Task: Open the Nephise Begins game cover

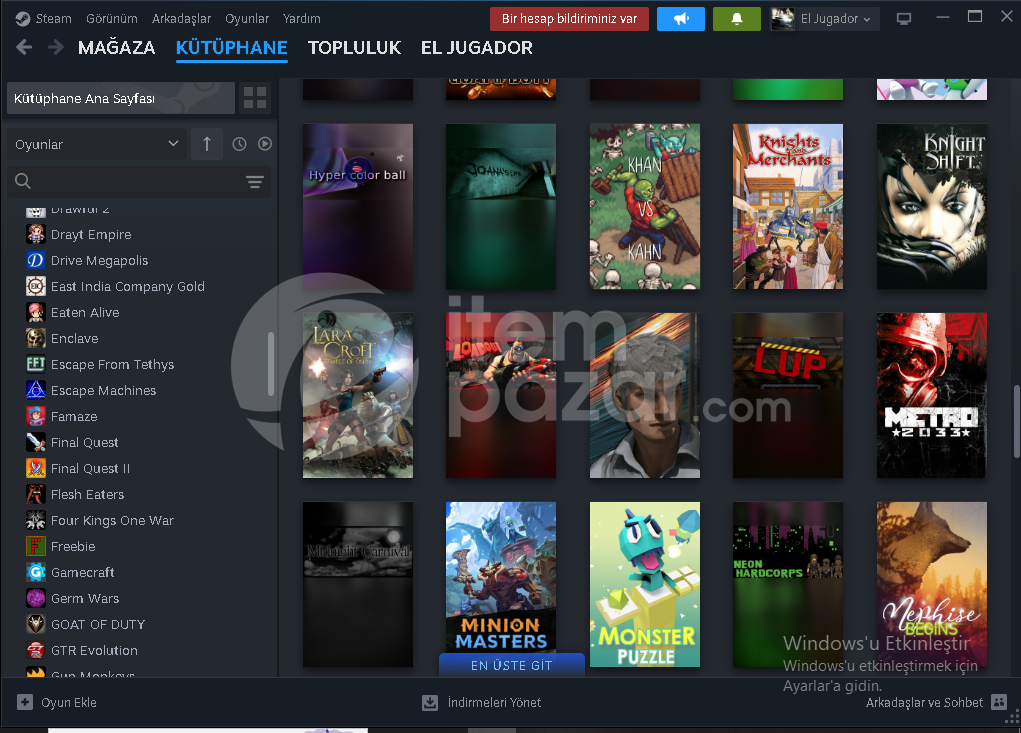Action: (x=932, y=584)
